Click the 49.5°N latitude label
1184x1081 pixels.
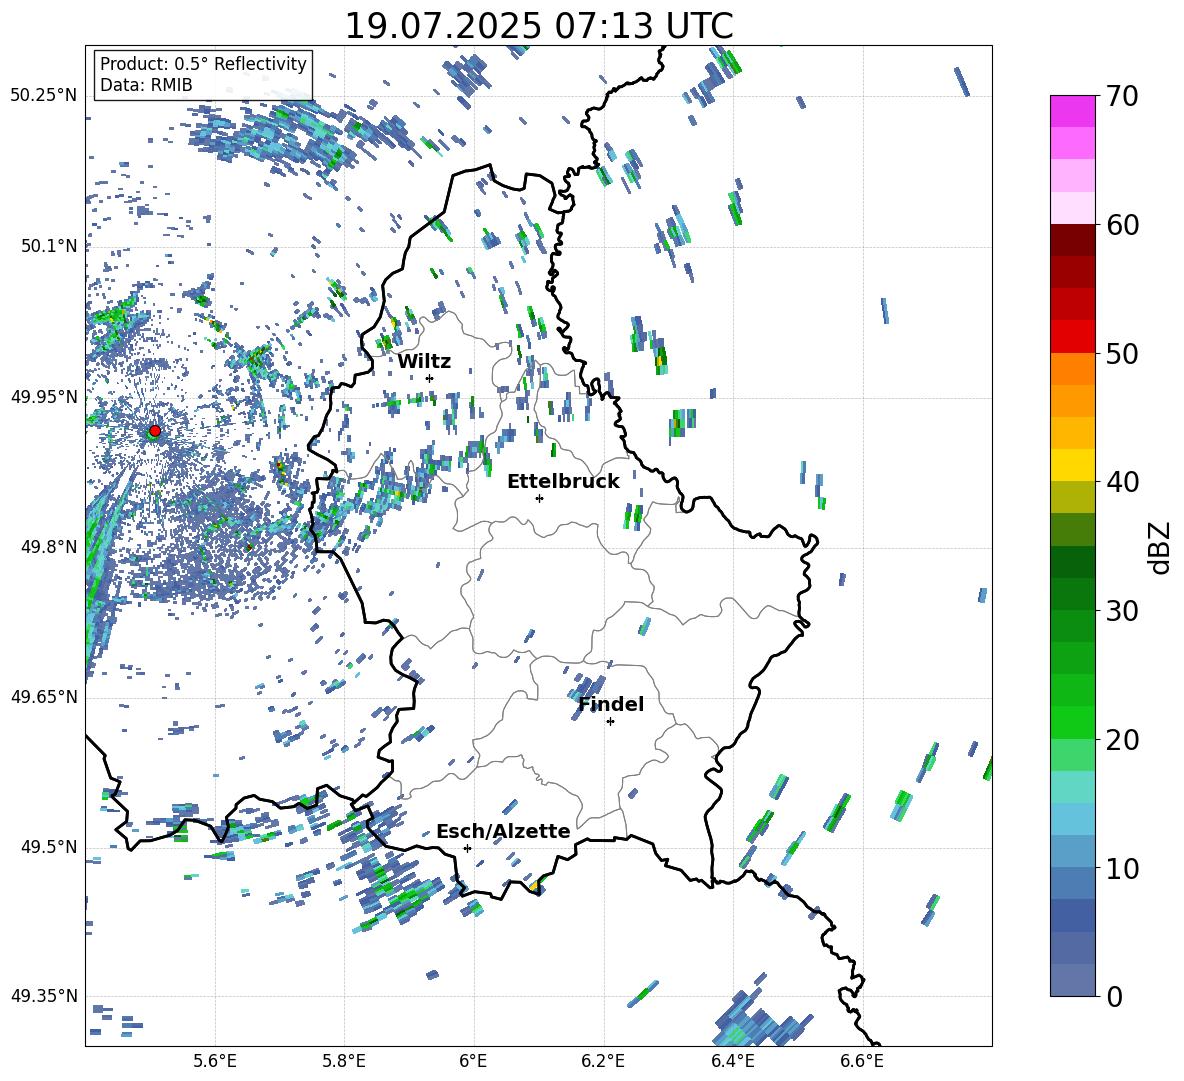(49, 846)
